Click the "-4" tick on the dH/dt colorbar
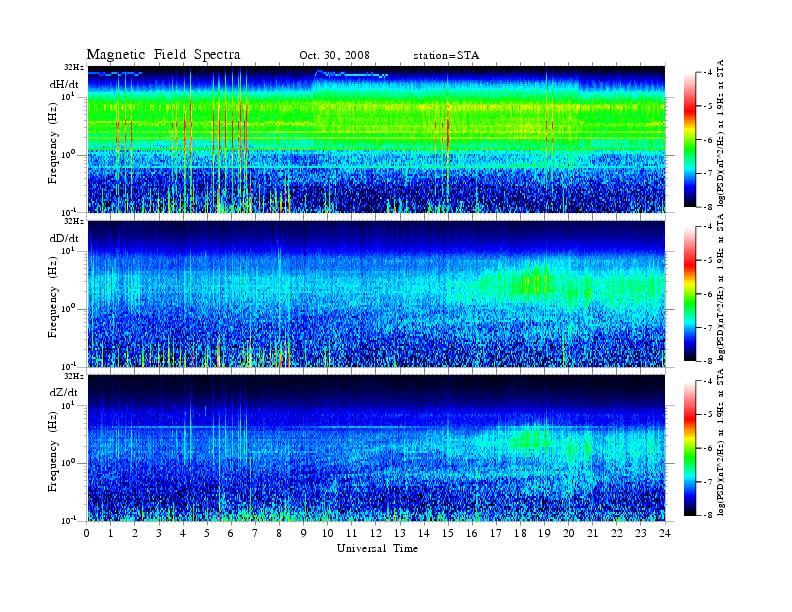Viewport: 792px width, 612px height. (x=708, y=73)
